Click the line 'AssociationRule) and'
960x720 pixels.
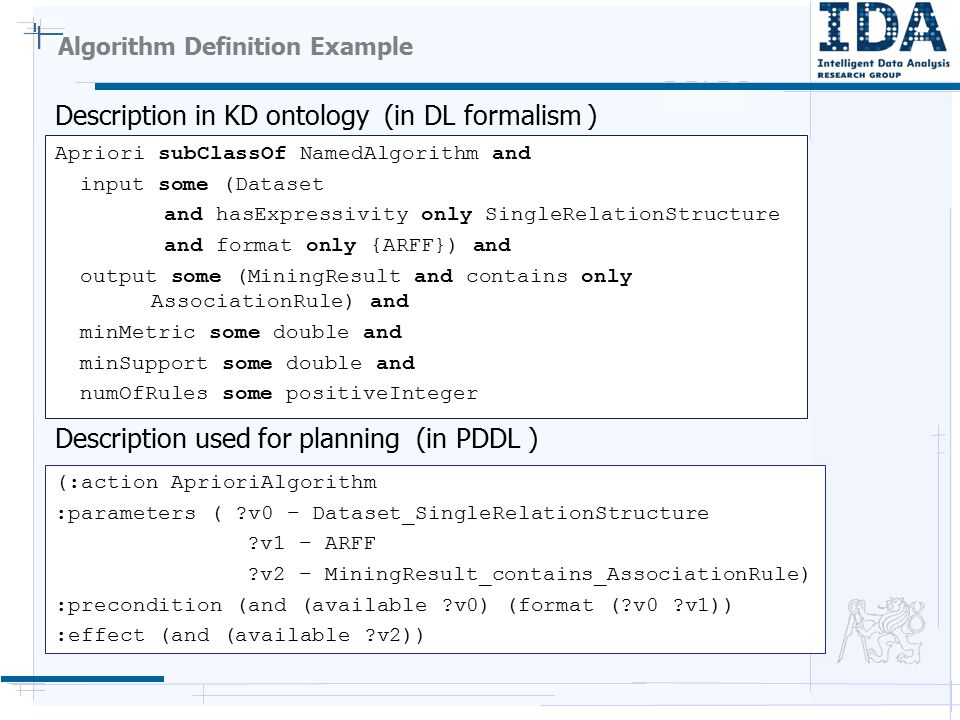[x=280, y=301]
